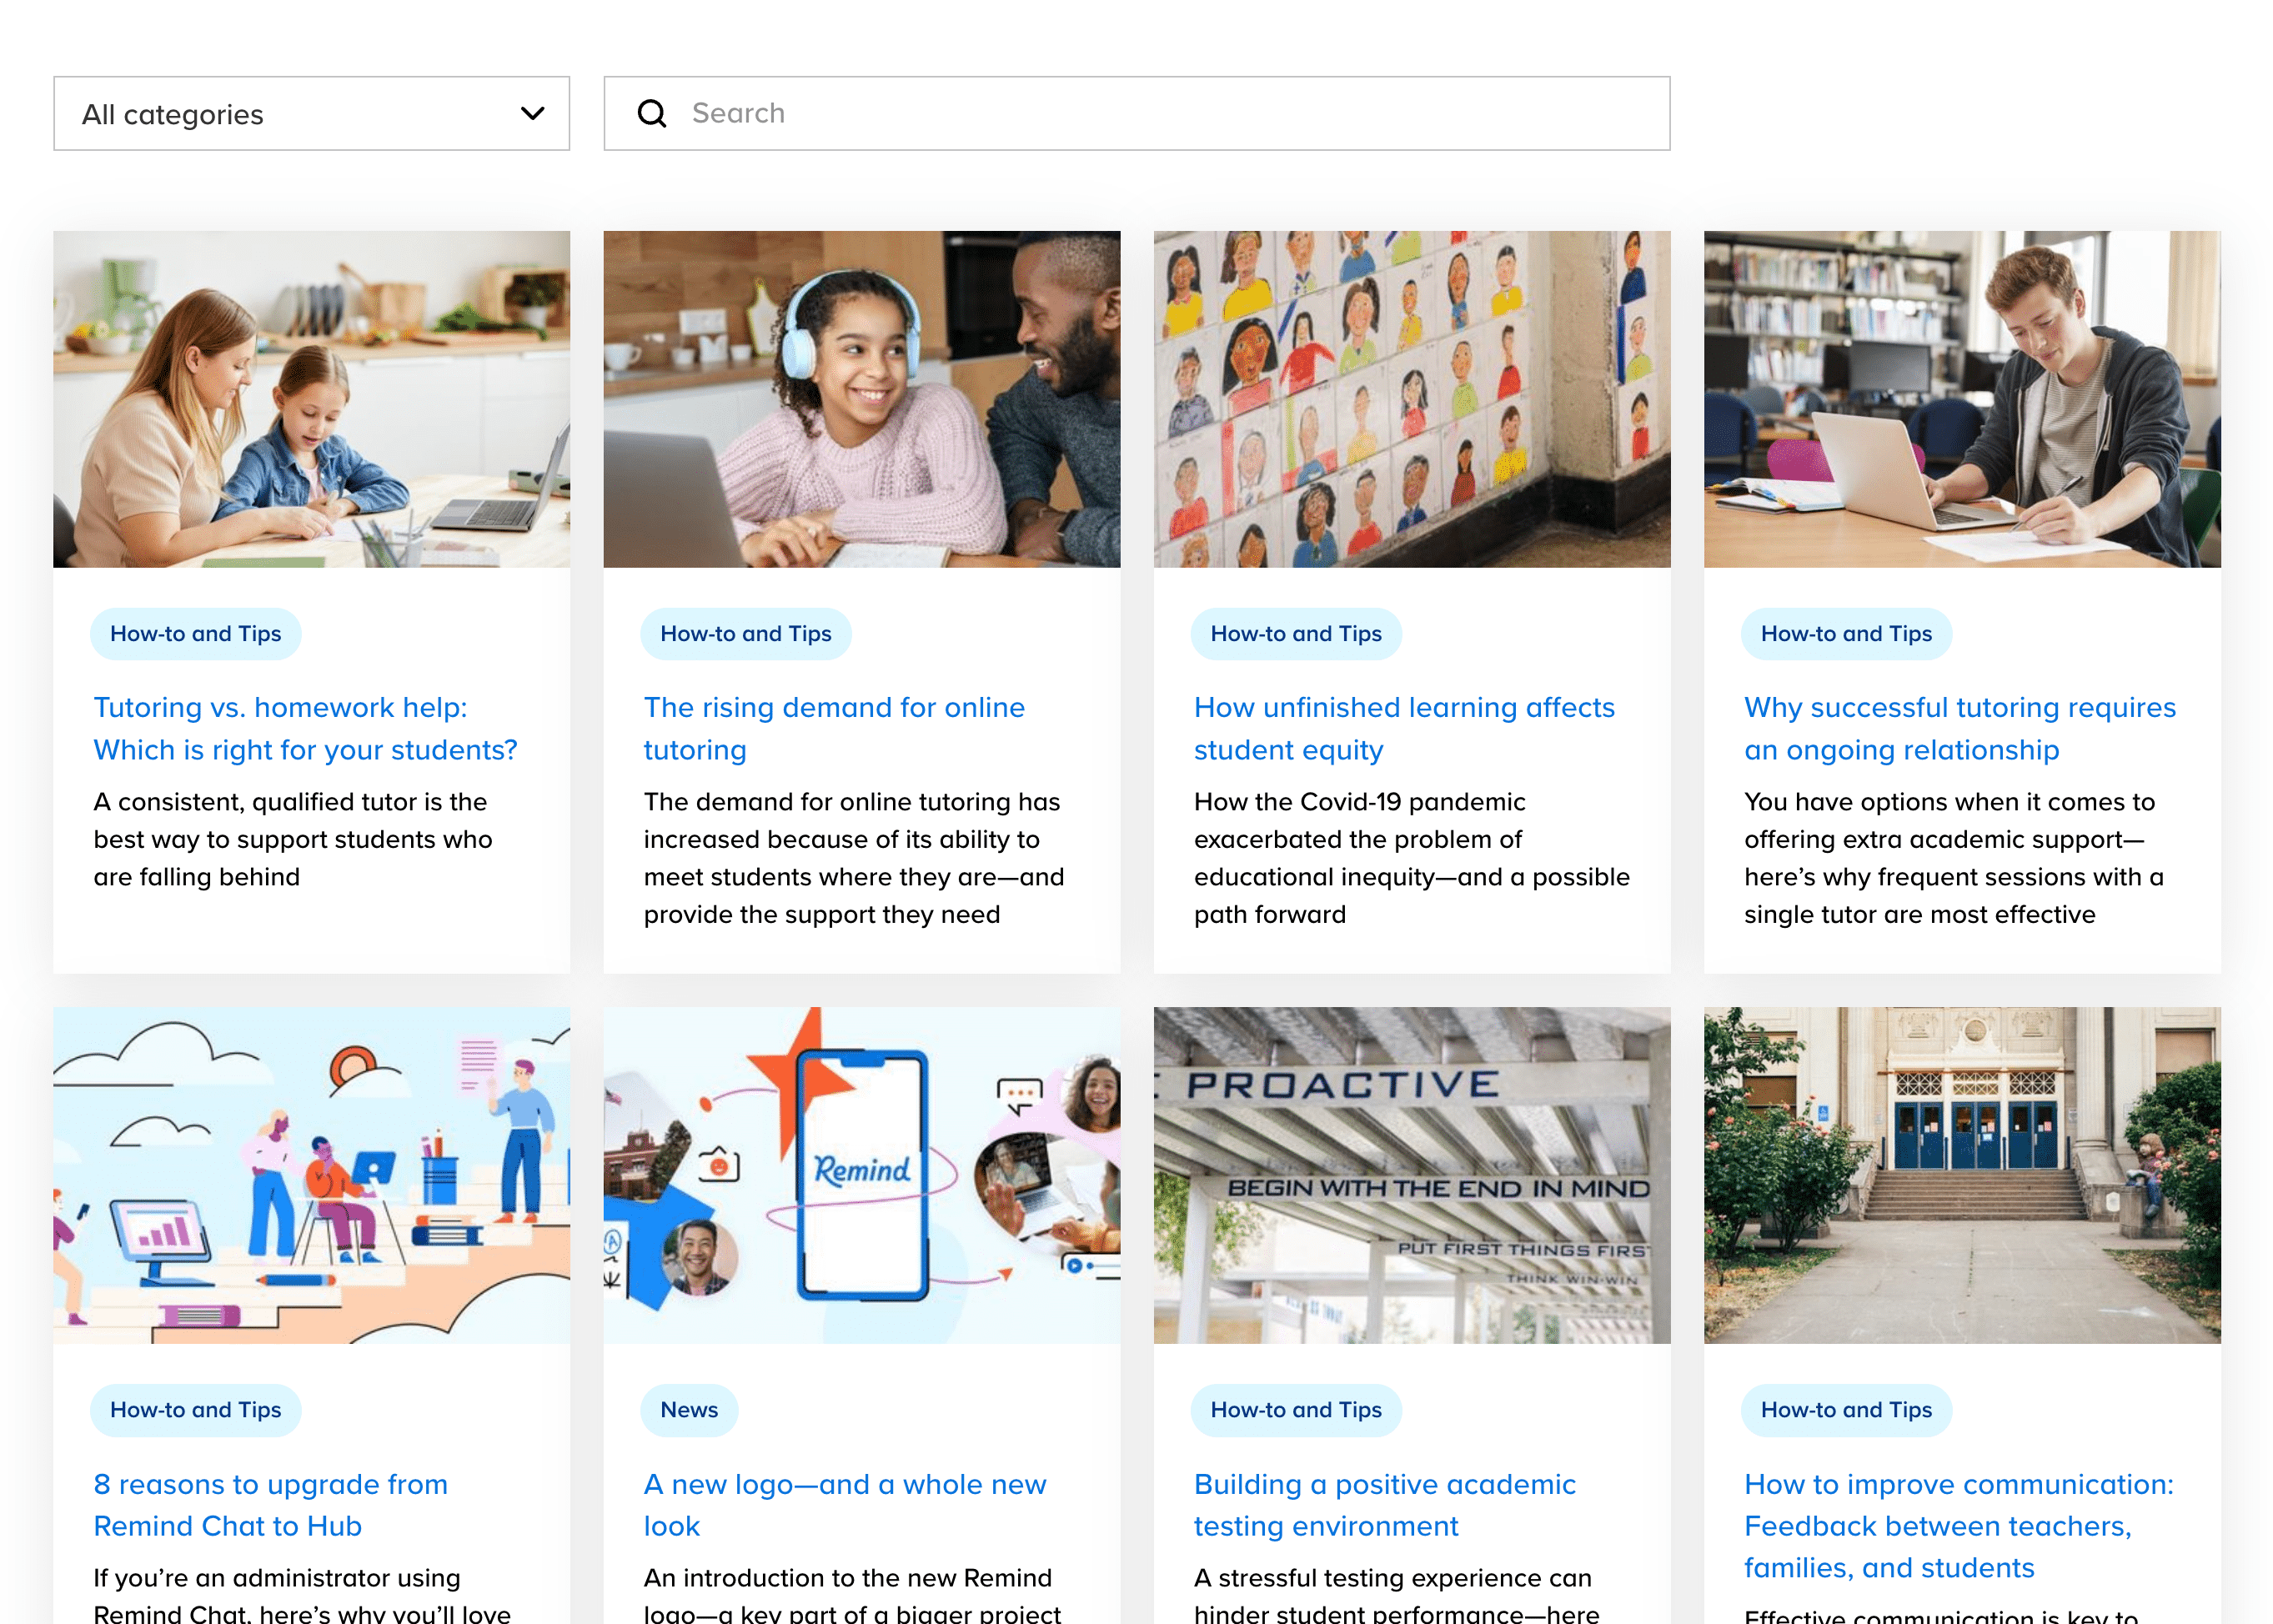Open the new Remind logo phone image

click(861, 1175)
